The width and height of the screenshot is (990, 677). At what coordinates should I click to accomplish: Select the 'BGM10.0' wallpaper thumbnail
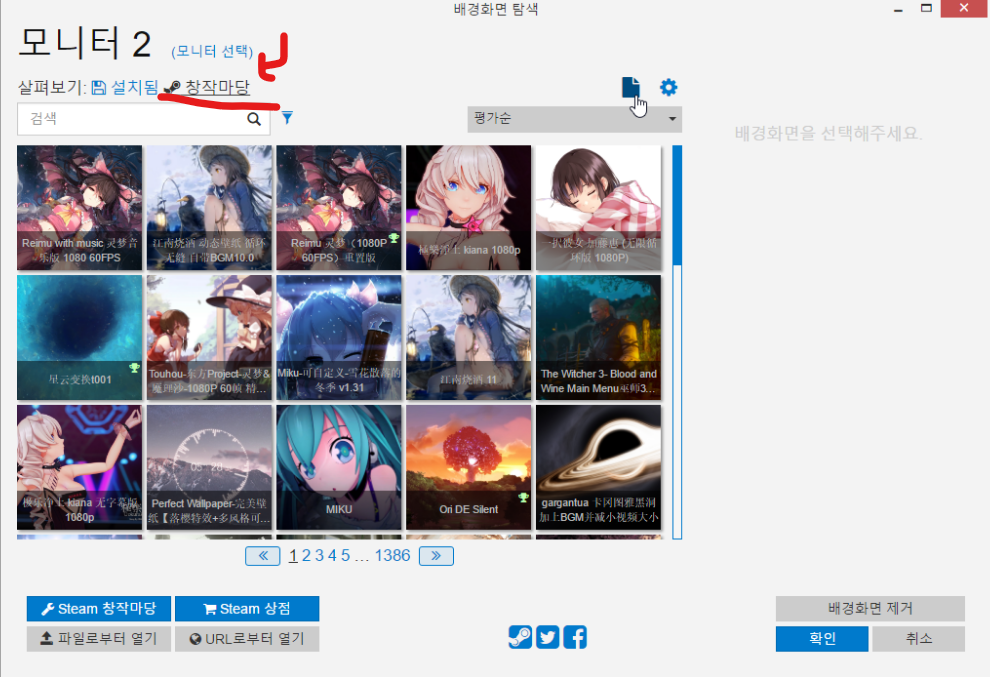(x=210, y=208)
